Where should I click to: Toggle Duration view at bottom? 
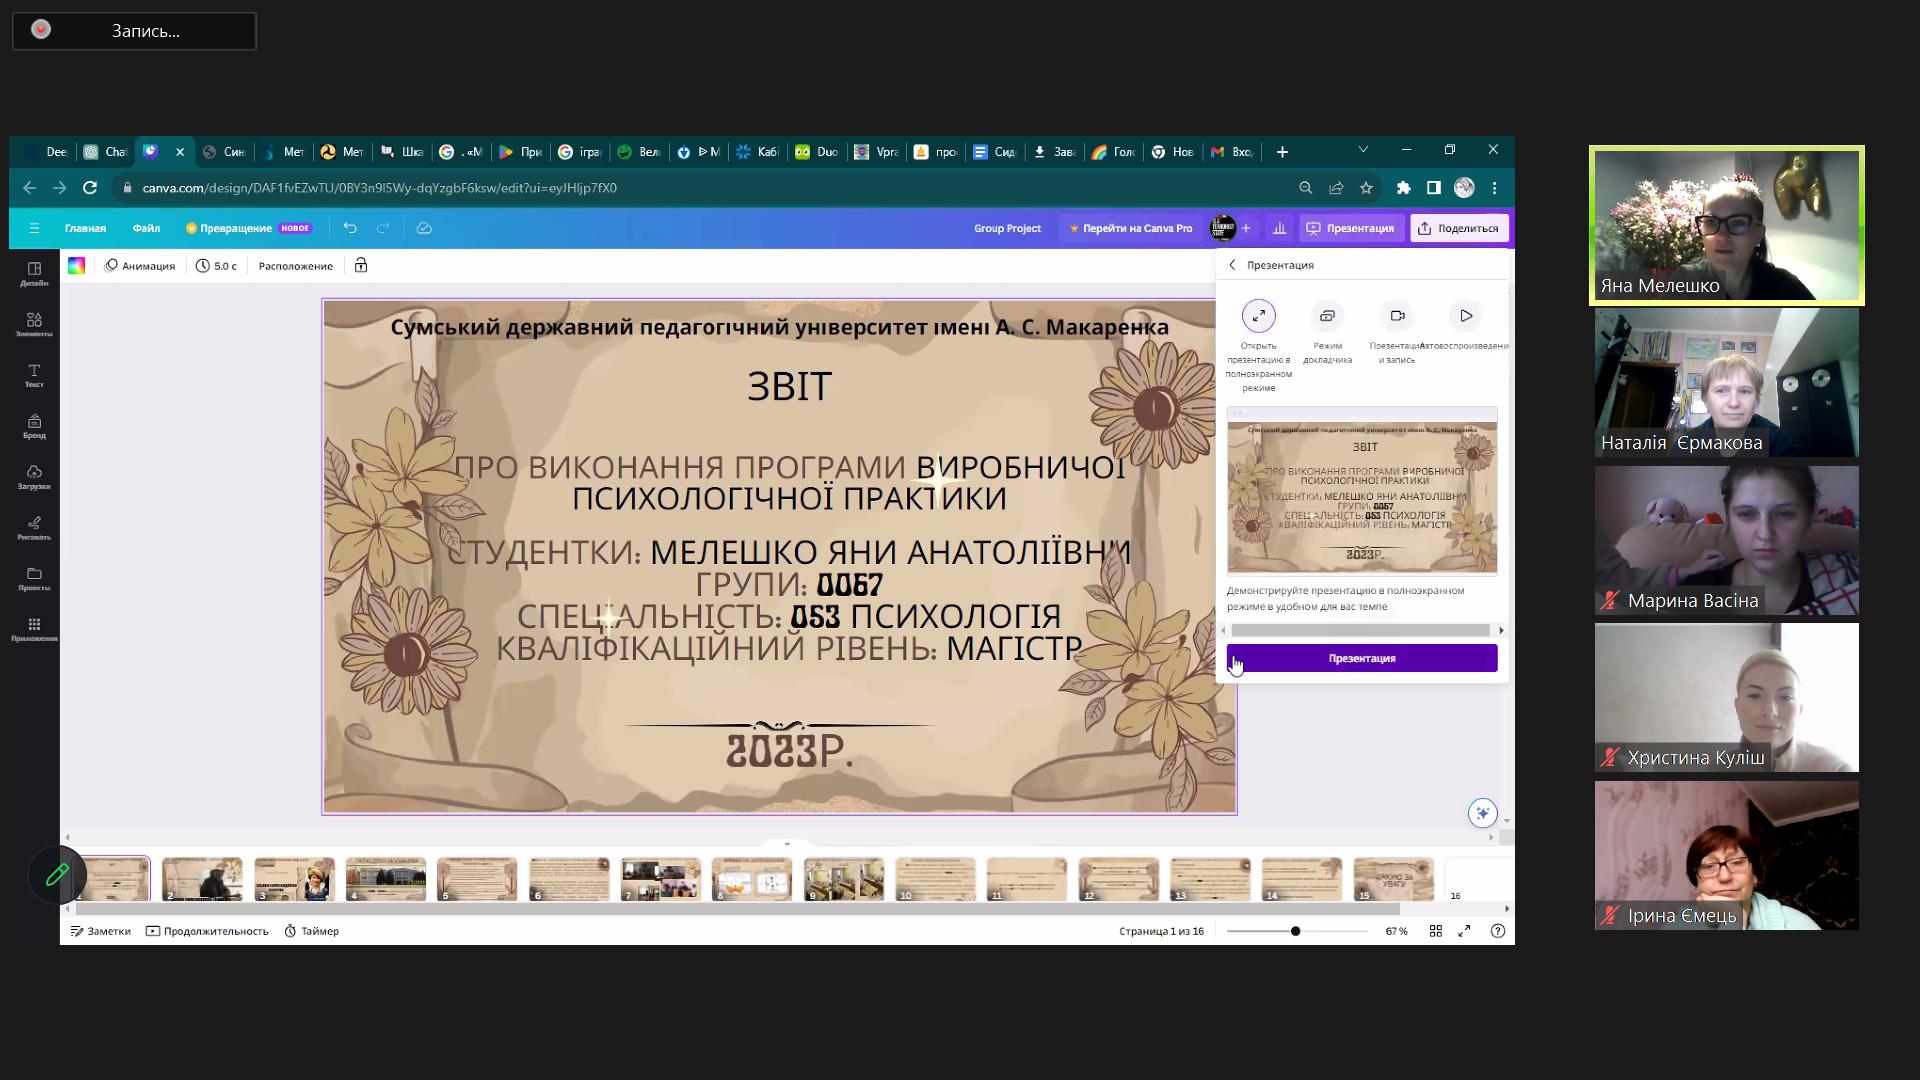207,931
